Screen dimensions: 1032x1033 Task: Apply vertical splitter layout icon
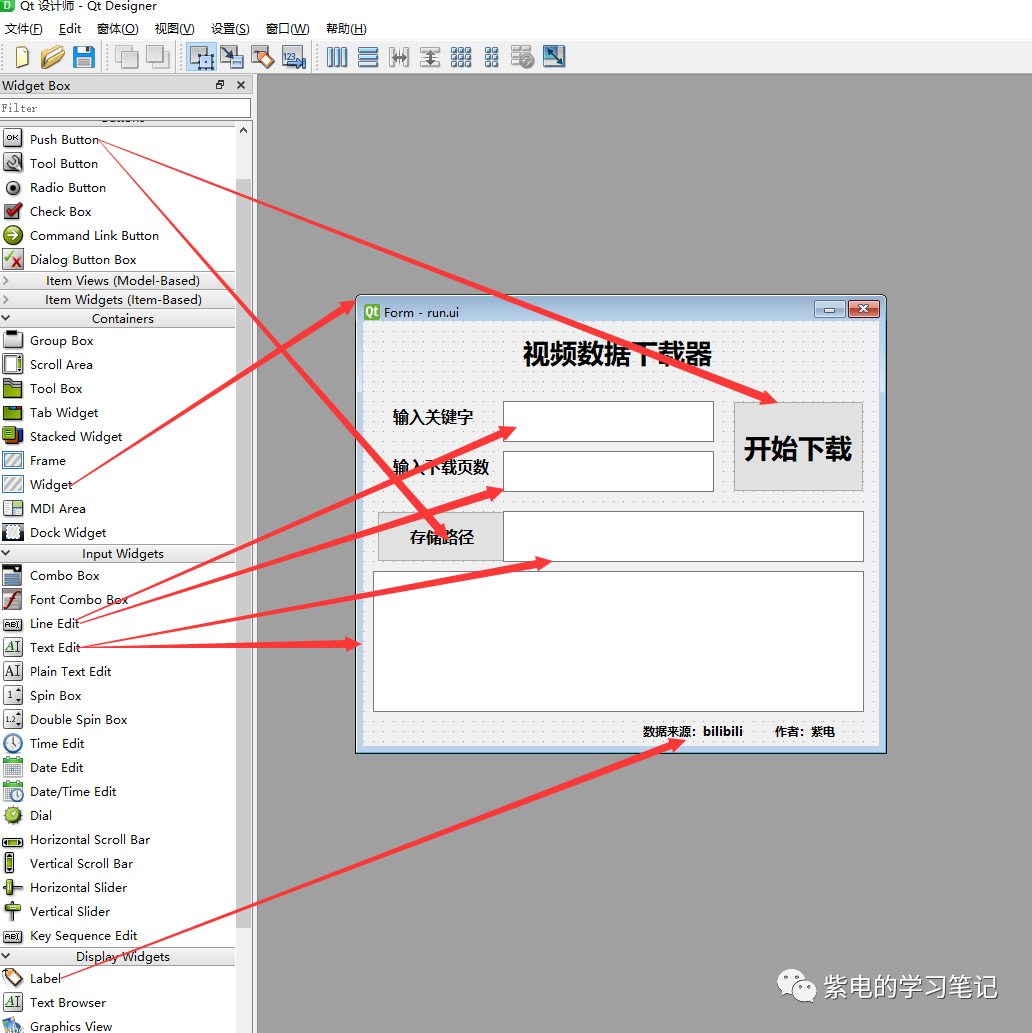pos(430,57)
